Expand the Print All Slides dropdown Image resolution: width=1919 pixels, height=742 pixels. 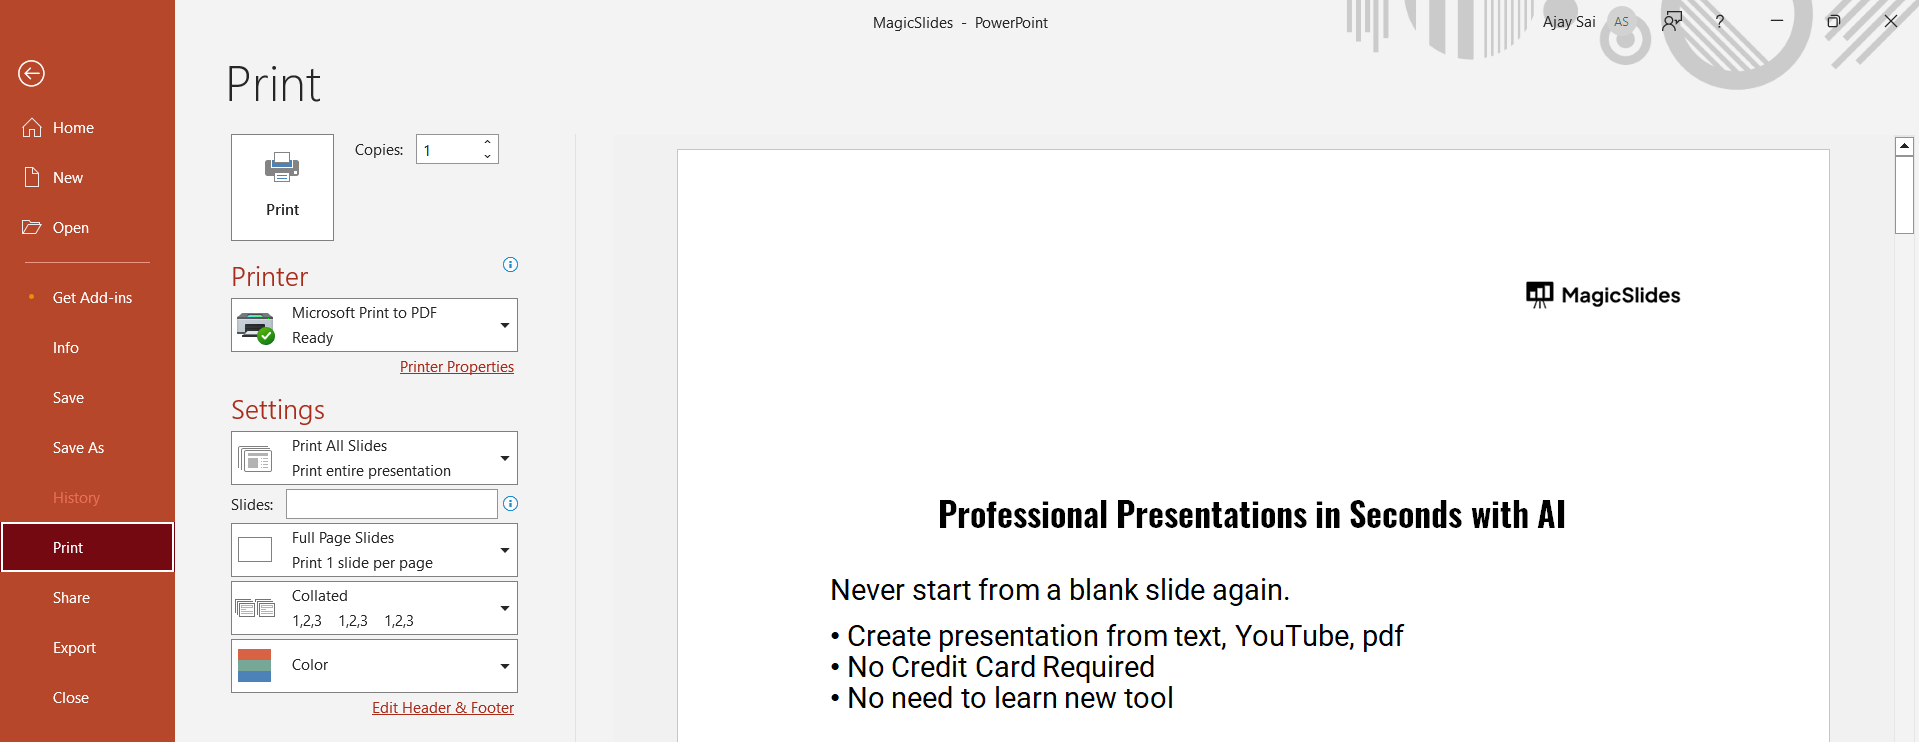374,458
